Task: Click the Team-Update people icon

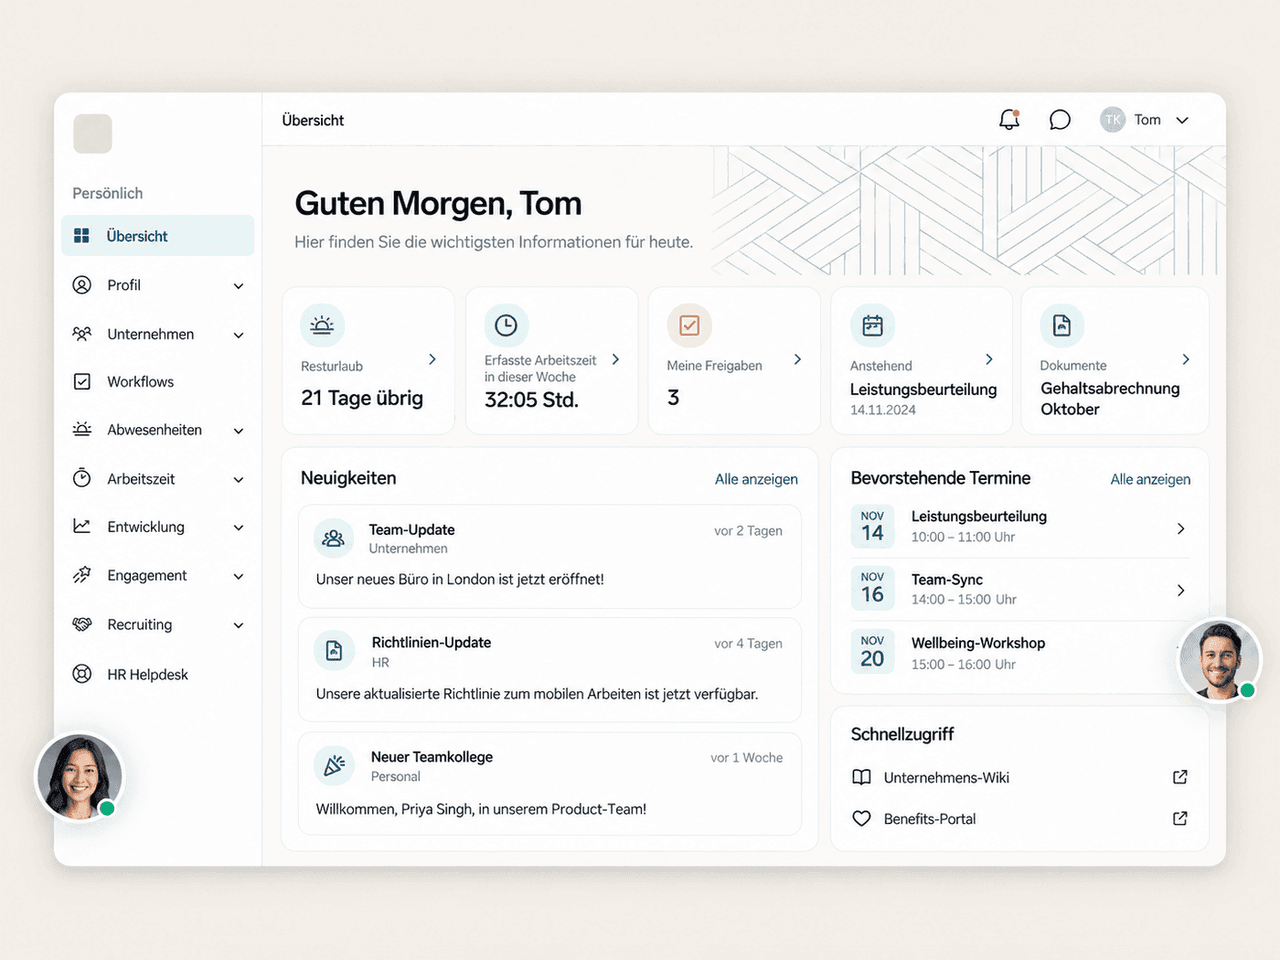Action: (334, 539)
